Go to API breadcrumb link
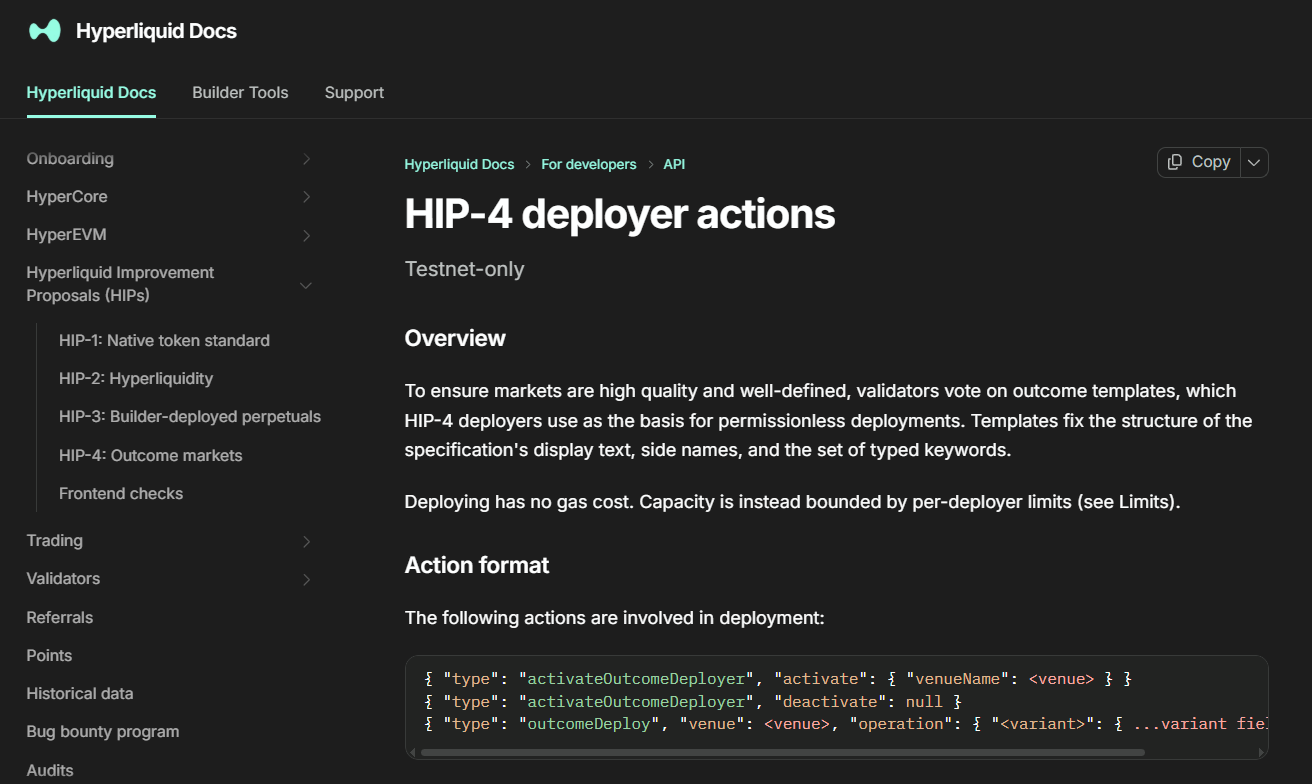 674,164
